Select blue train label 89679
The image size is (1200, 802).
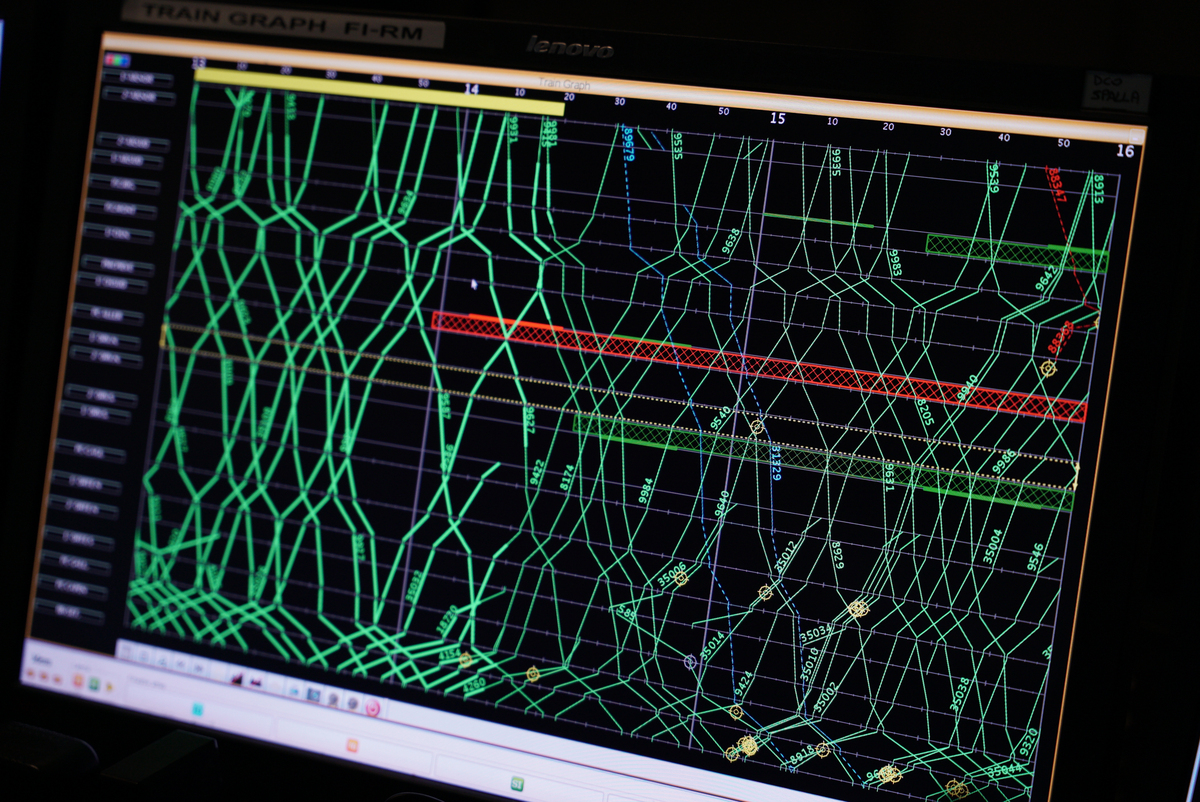[x=628, y=144]
